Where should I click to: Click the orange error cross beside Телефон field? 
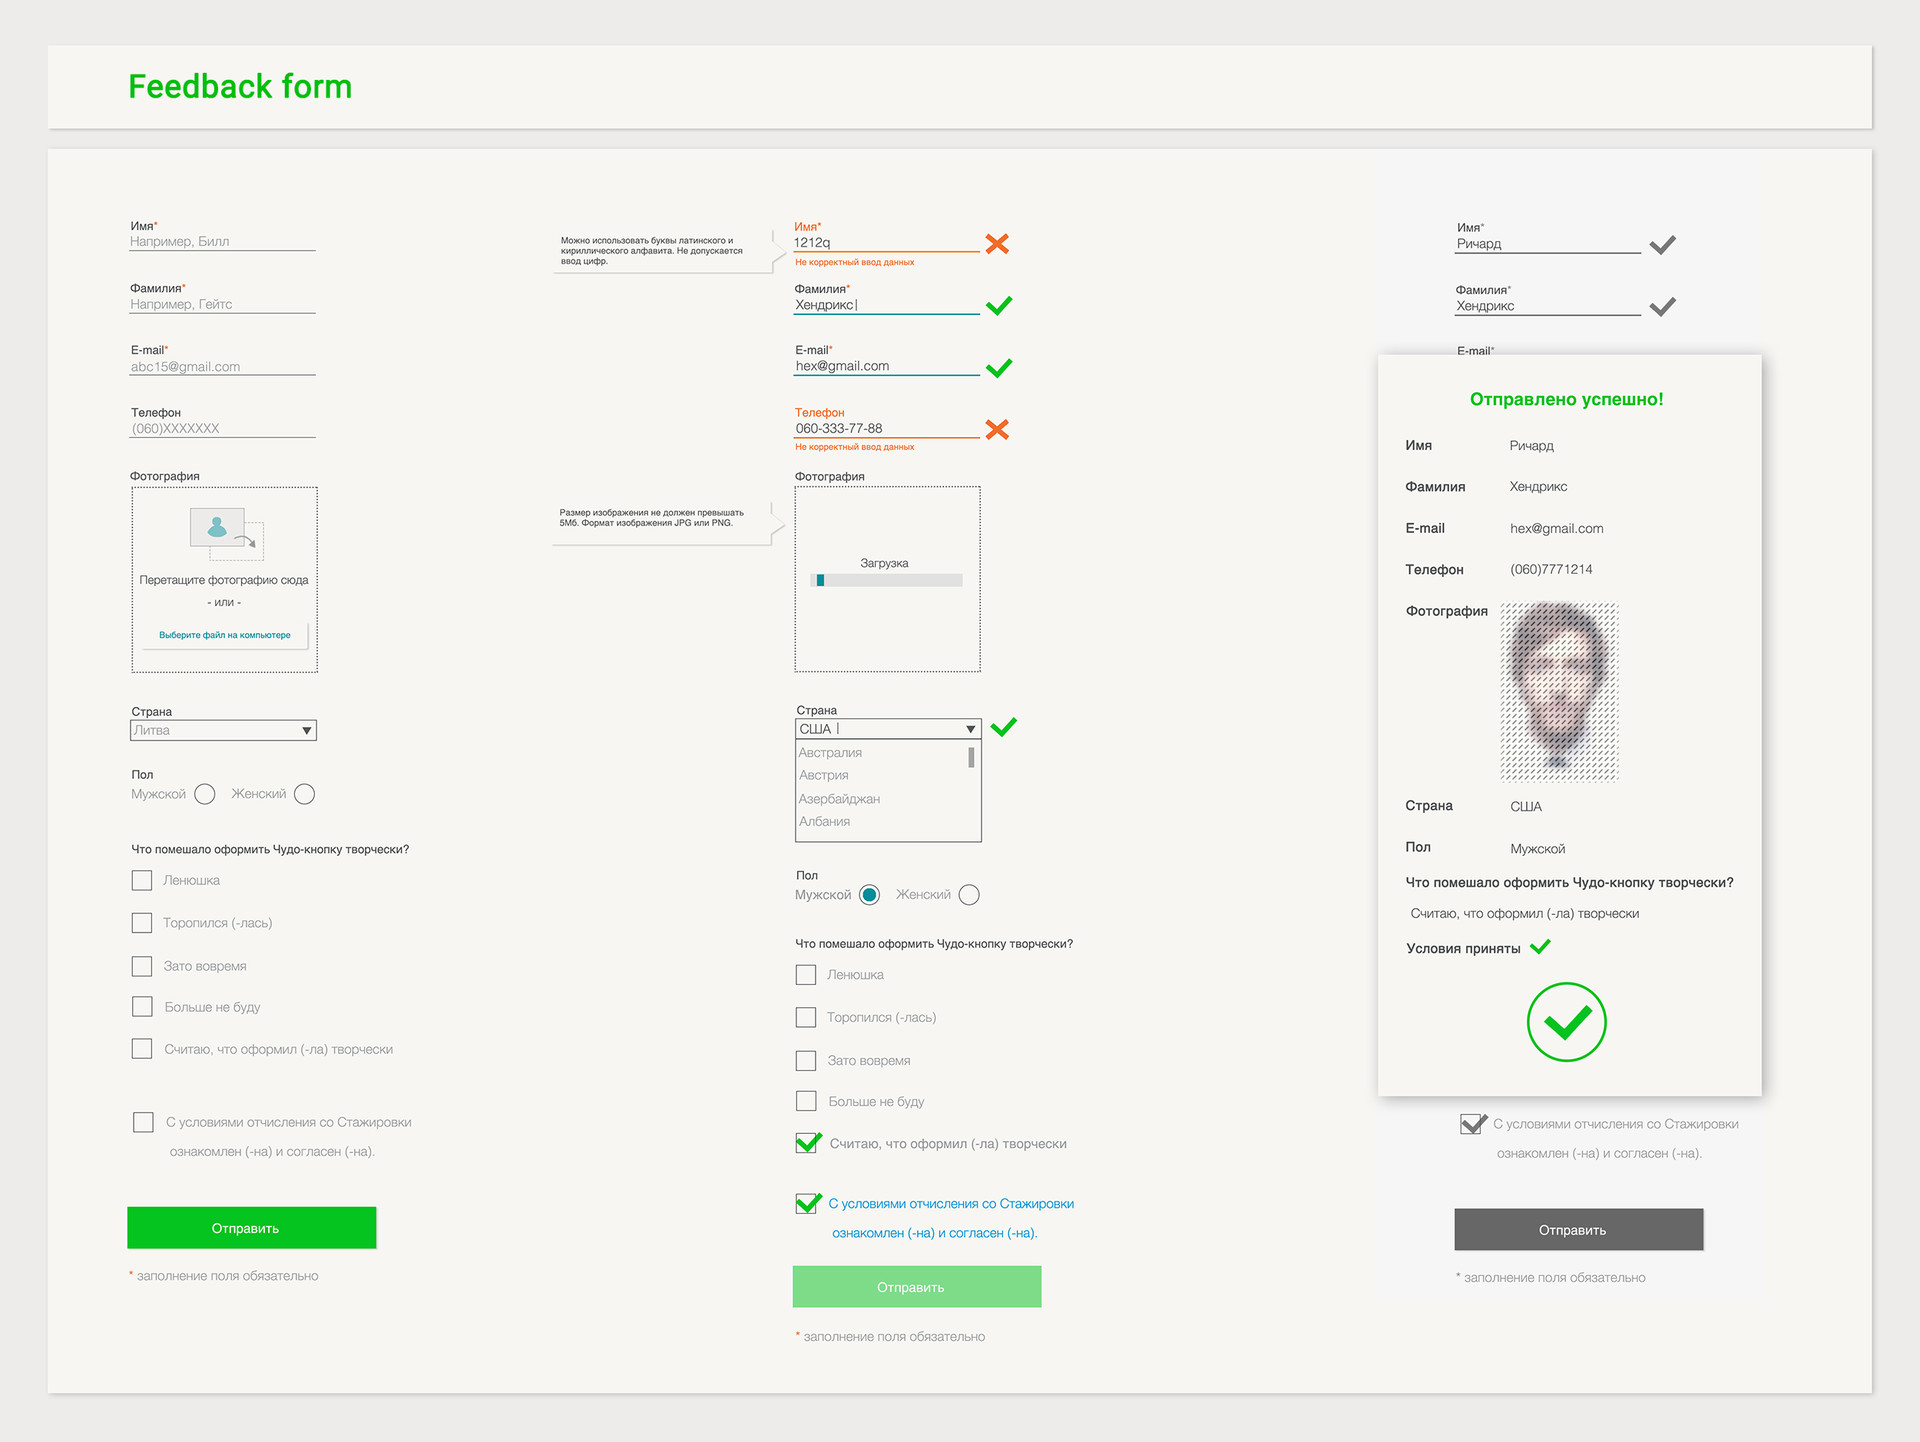tap(996, 430)
